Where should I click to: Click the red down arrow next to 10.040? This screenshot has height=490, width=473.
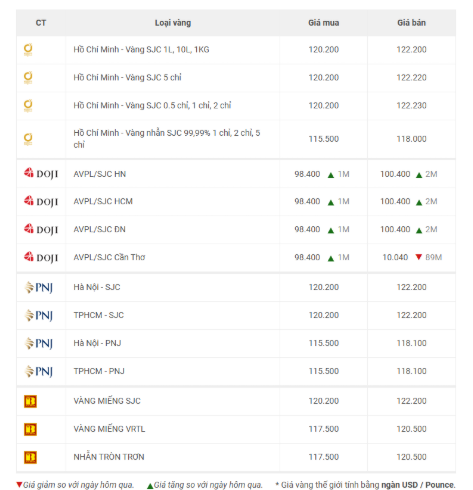(x=419, y=257)
